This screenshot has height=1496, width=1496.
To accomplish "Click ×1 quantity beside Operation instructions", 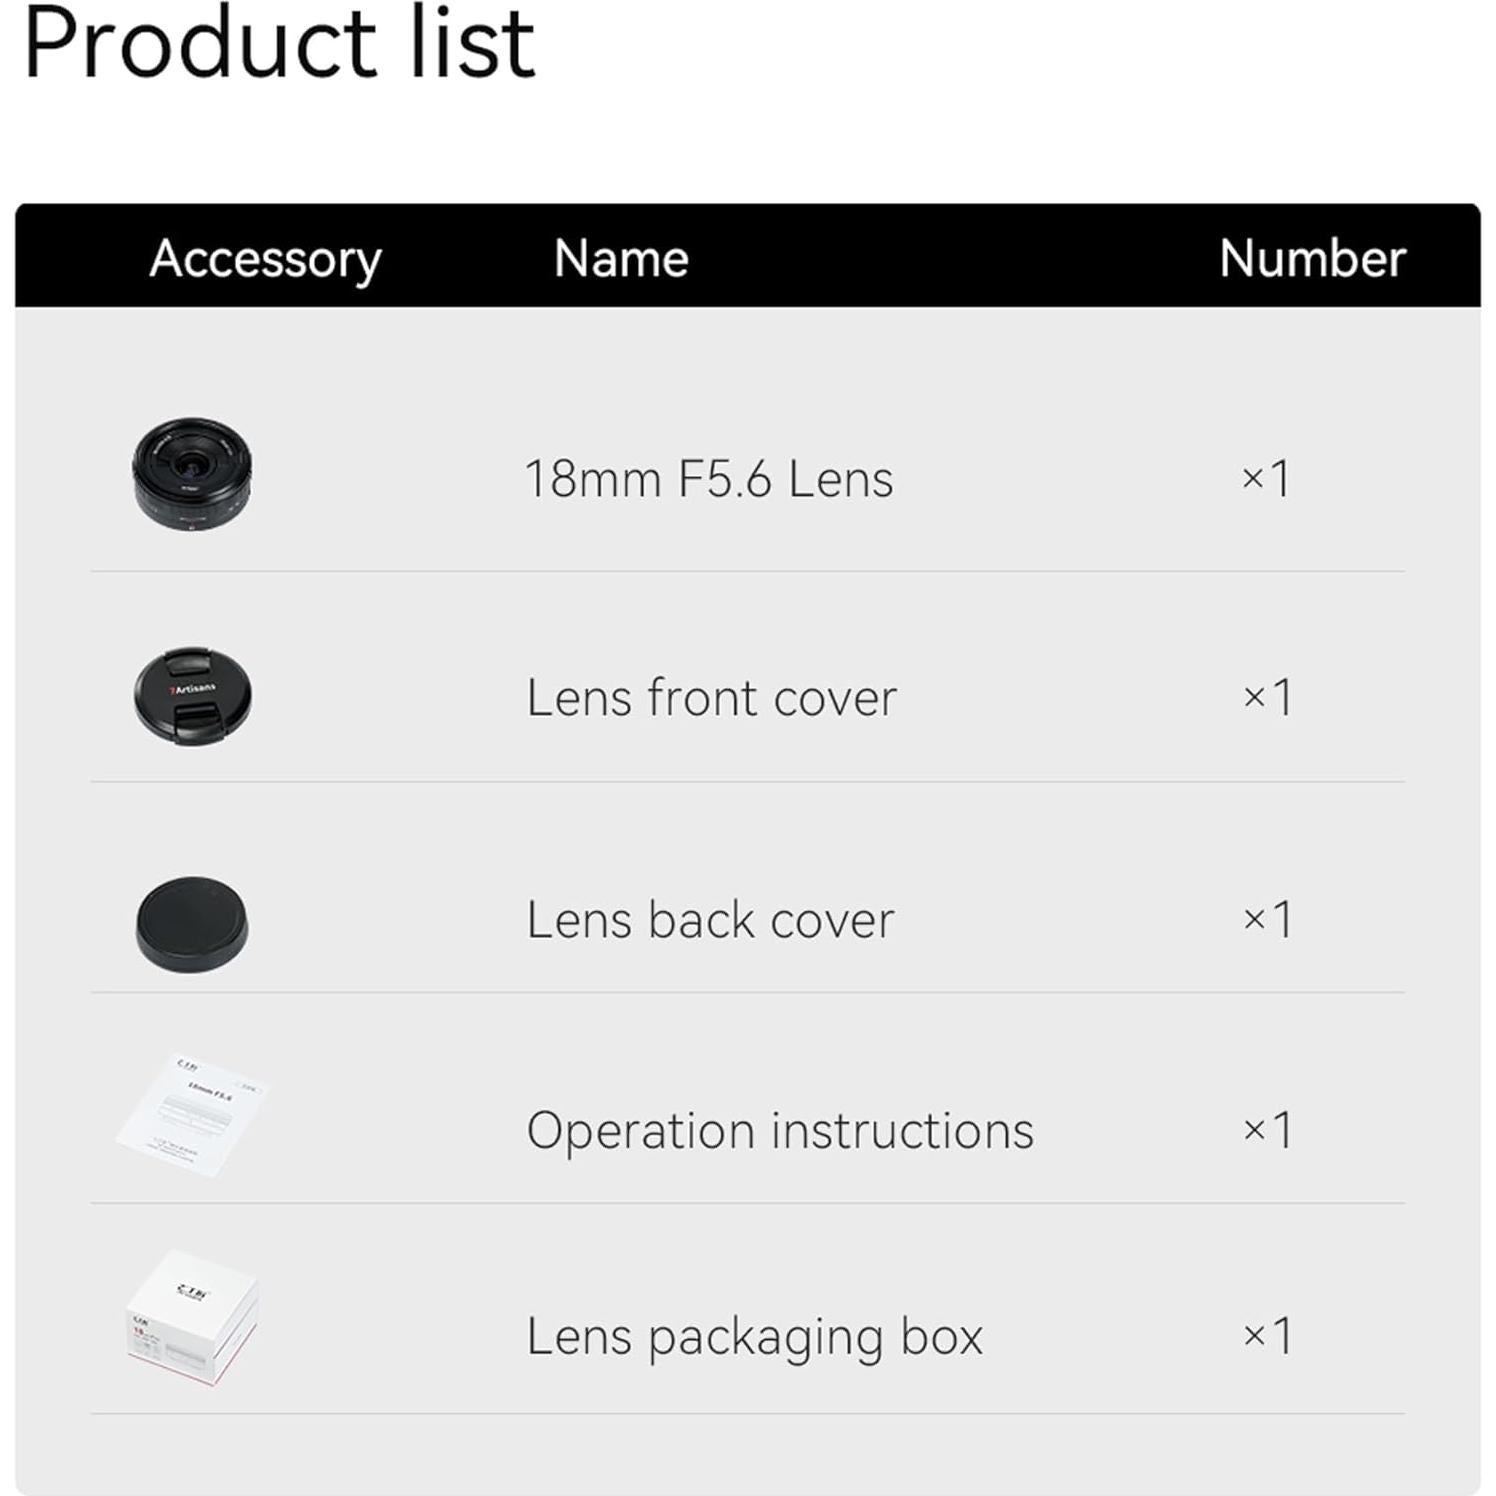I will (1267, 1130).
